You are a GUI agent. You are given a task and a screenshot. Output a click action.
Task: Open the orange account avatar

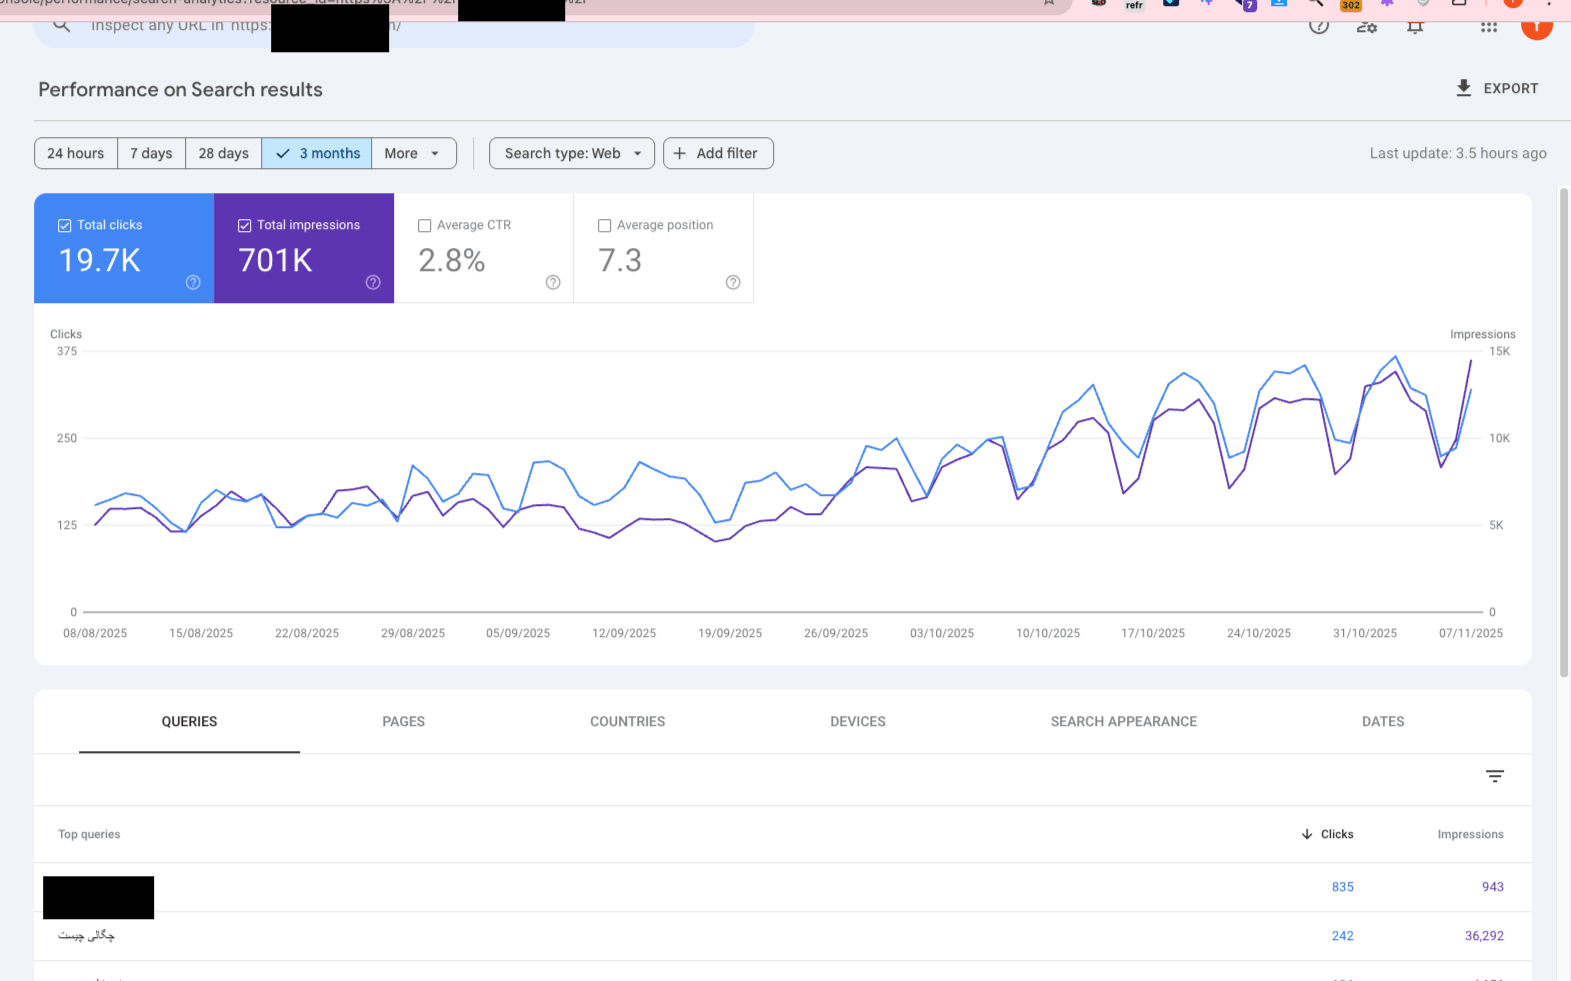click(1536, 26)
